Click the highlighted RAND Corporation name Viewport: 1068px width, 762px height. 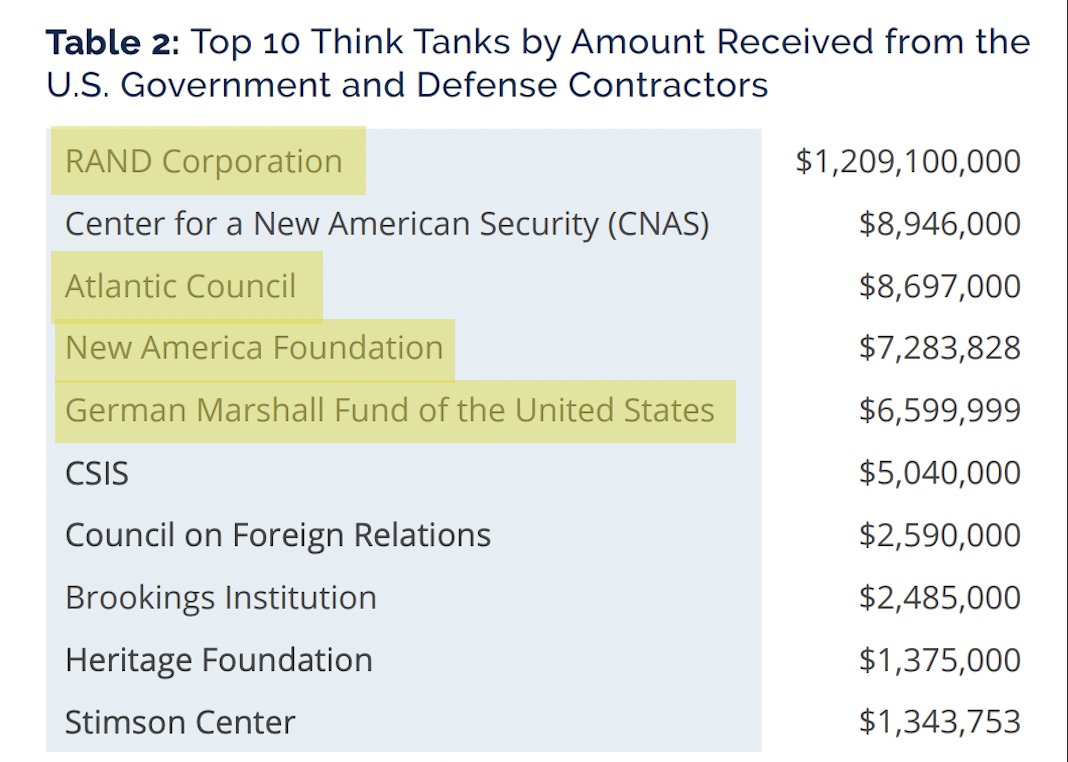pyautogui.click(x=203, y=161)
